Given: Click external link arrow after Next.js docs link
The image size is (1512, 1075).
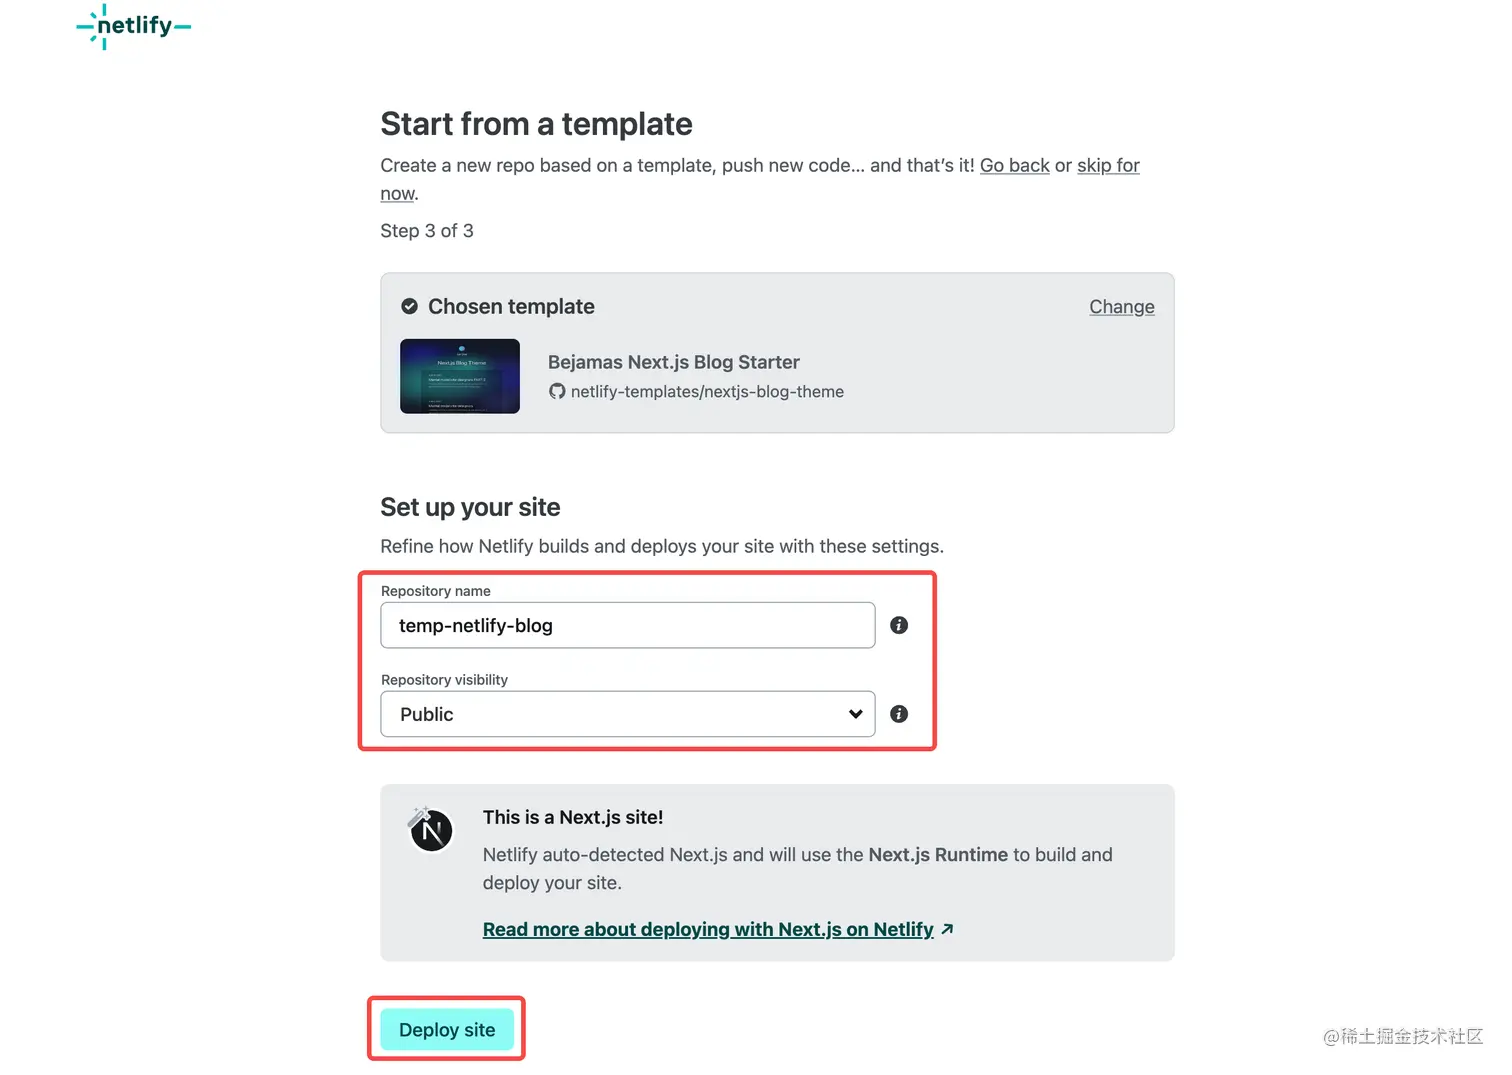Looking at the screenshot, I should (x=947, y=929).
